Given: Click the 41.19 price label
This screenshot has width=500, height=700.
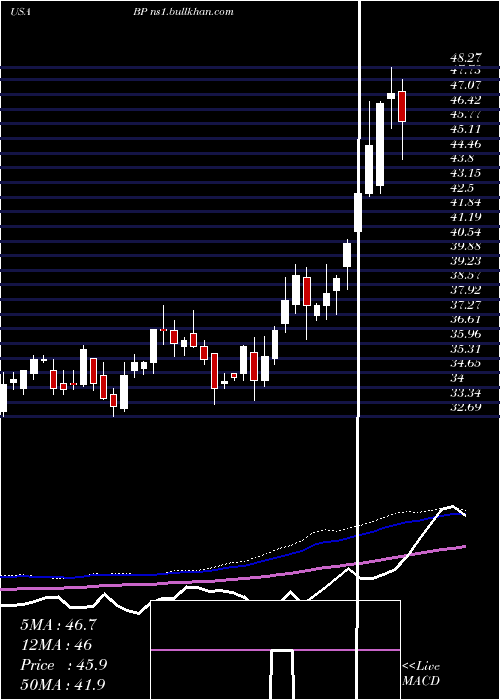Looking at the screenshot, I should (x=466, y=217).
